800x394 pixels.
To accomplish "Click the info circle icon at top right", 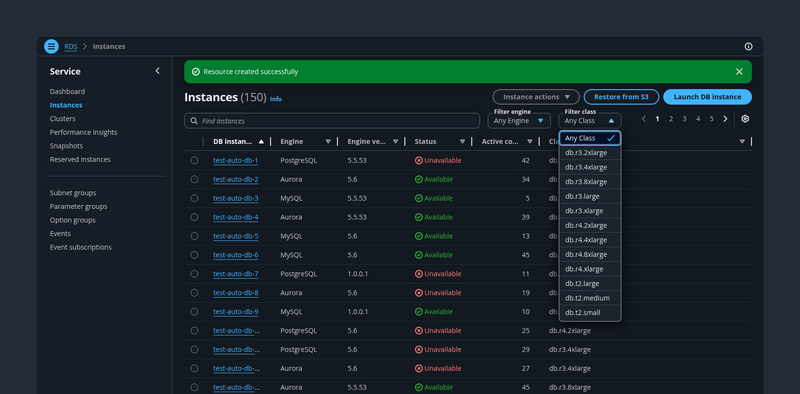I will [748, 46].
